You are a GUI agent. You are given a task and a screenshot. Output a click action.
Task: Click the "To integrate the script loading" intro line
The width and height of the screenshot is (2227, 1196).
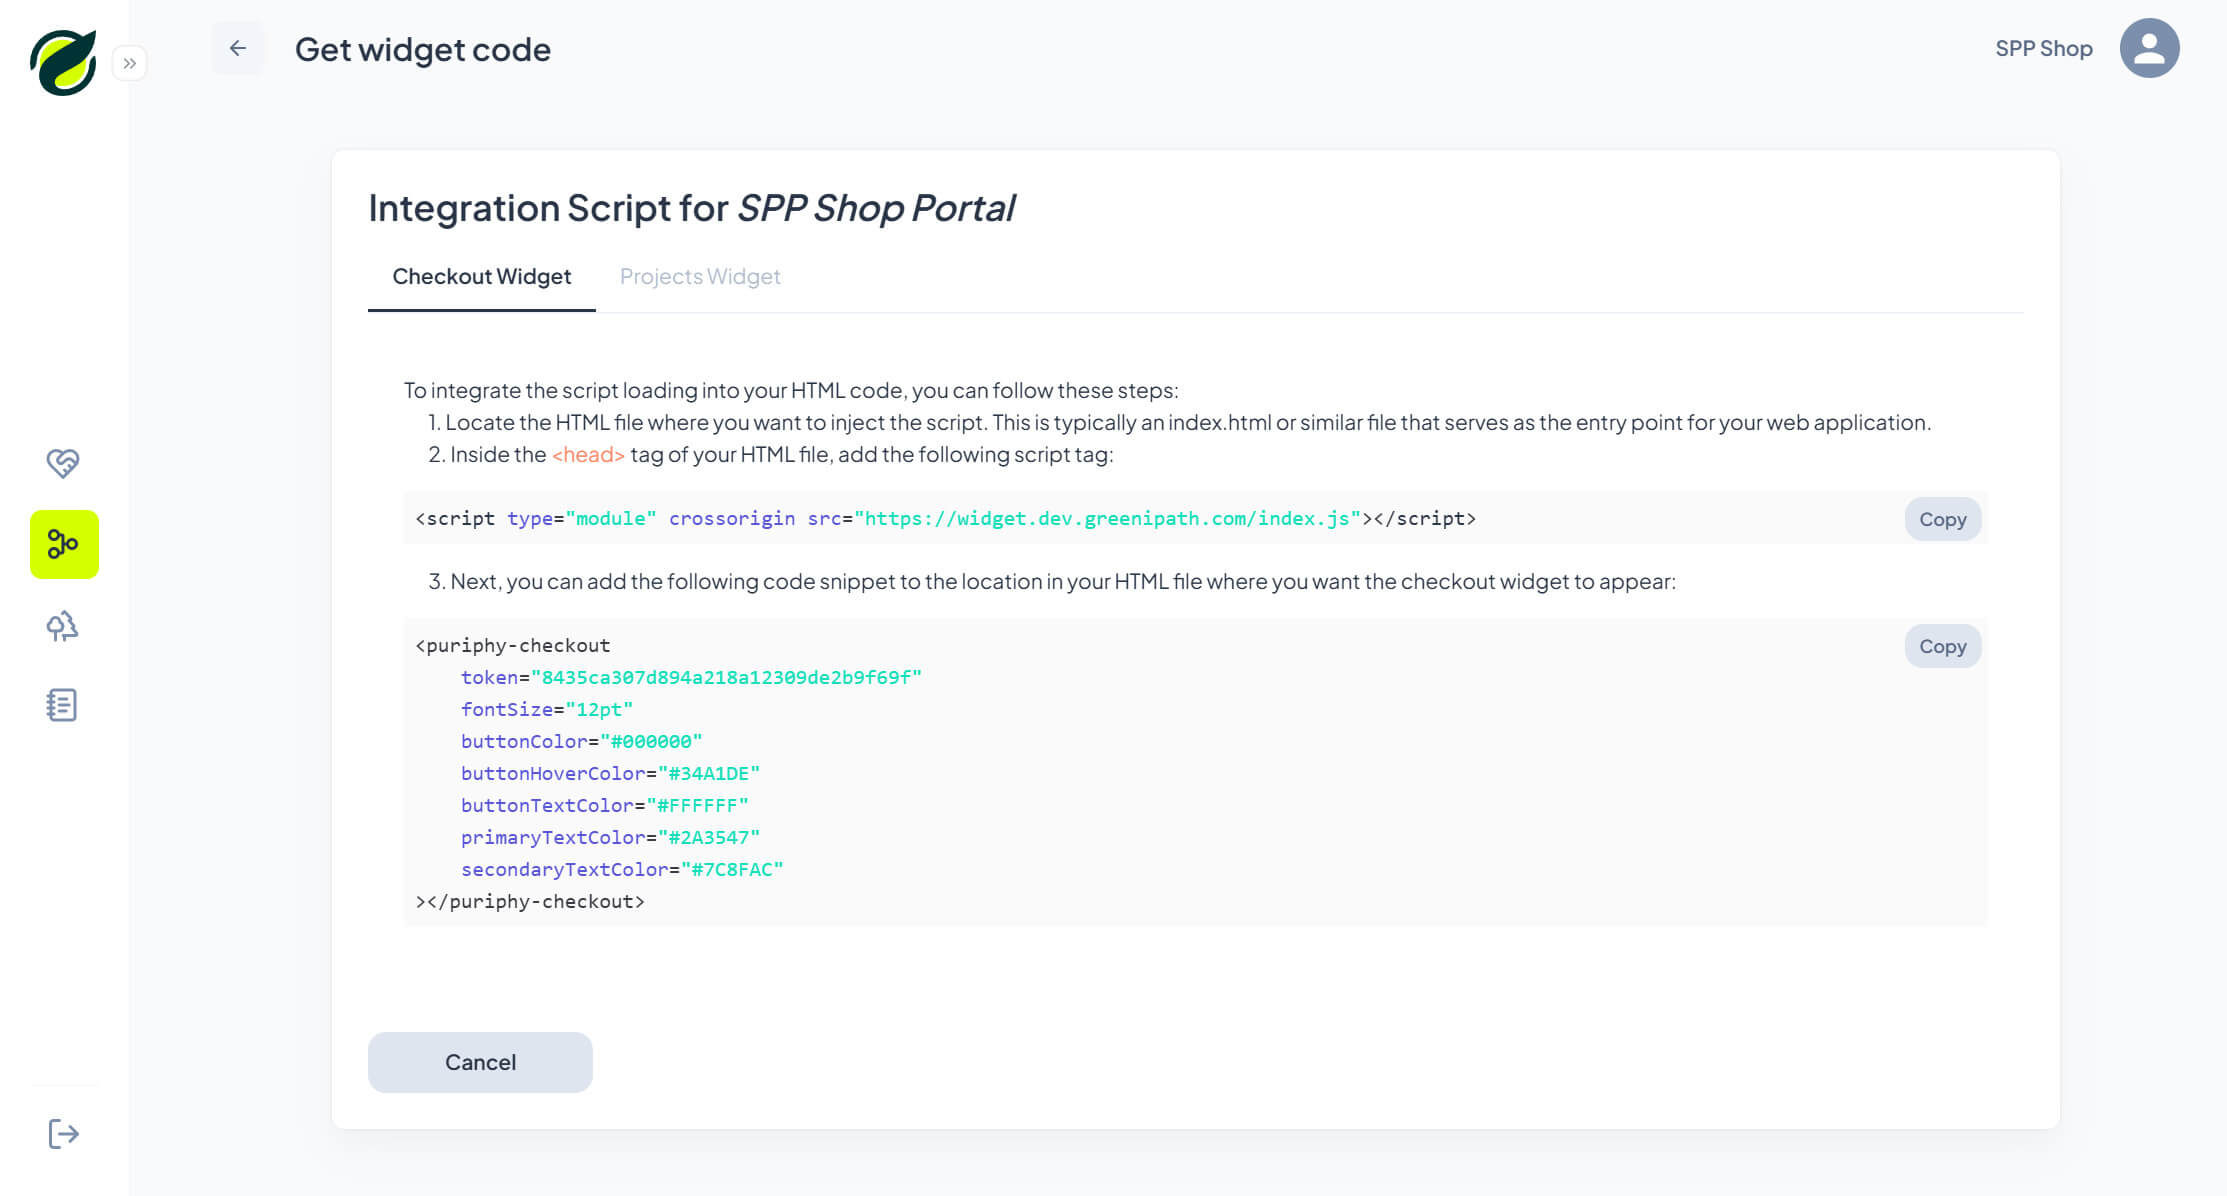tap(791, 390)
